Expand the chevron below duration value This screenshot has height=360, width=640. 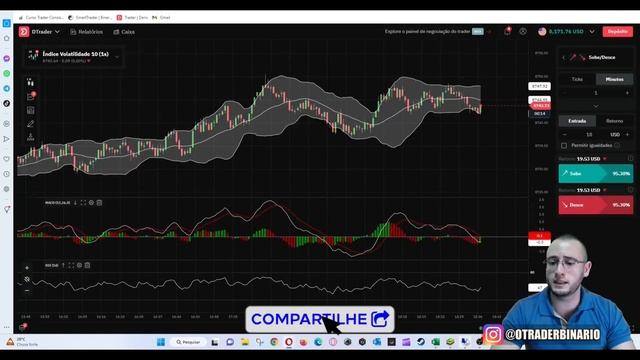click(x=596, y=106)
